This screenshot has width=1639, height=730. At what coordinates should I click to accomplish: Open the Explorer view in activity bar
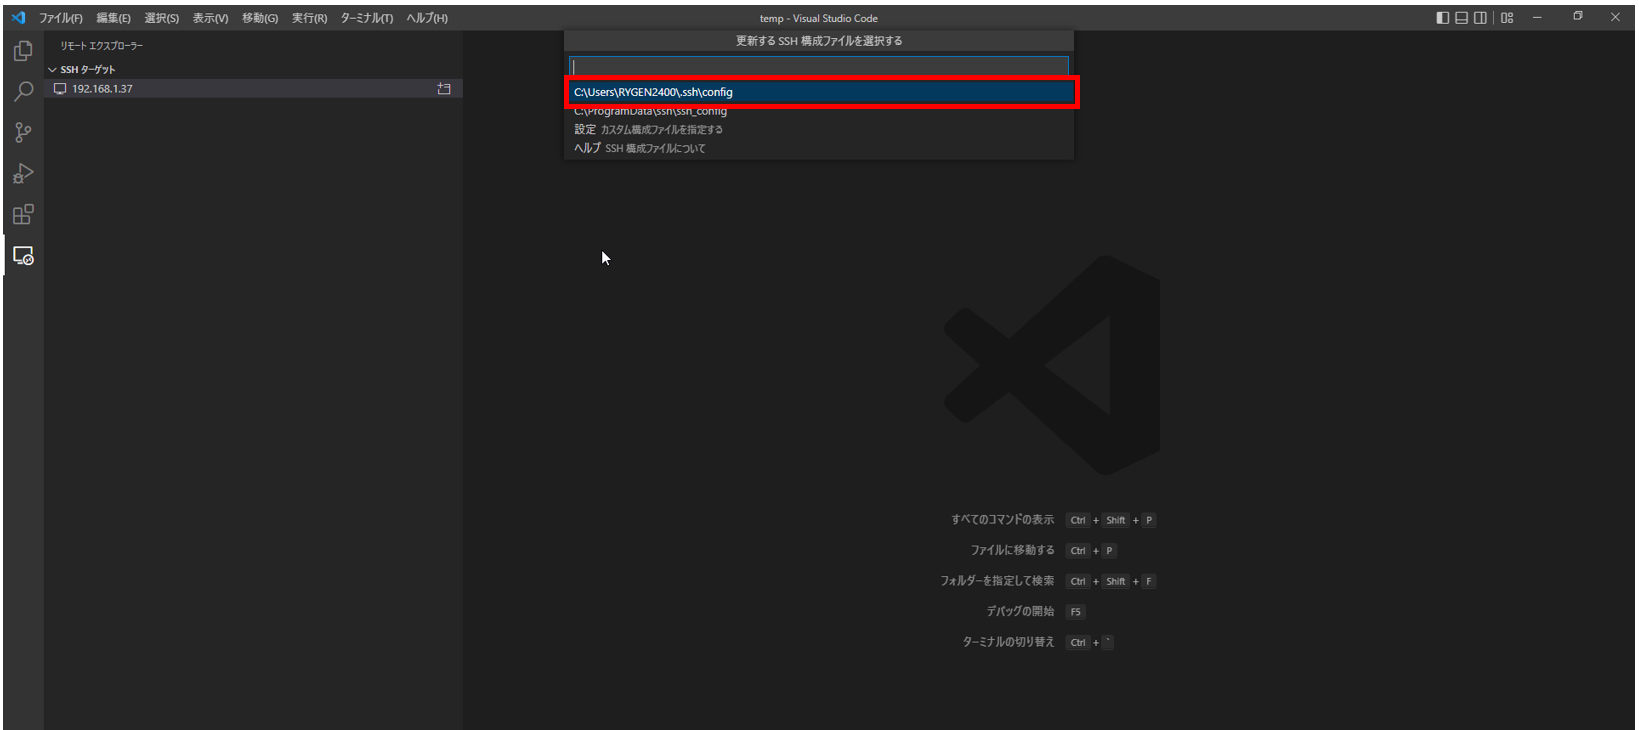pos(23,51)
